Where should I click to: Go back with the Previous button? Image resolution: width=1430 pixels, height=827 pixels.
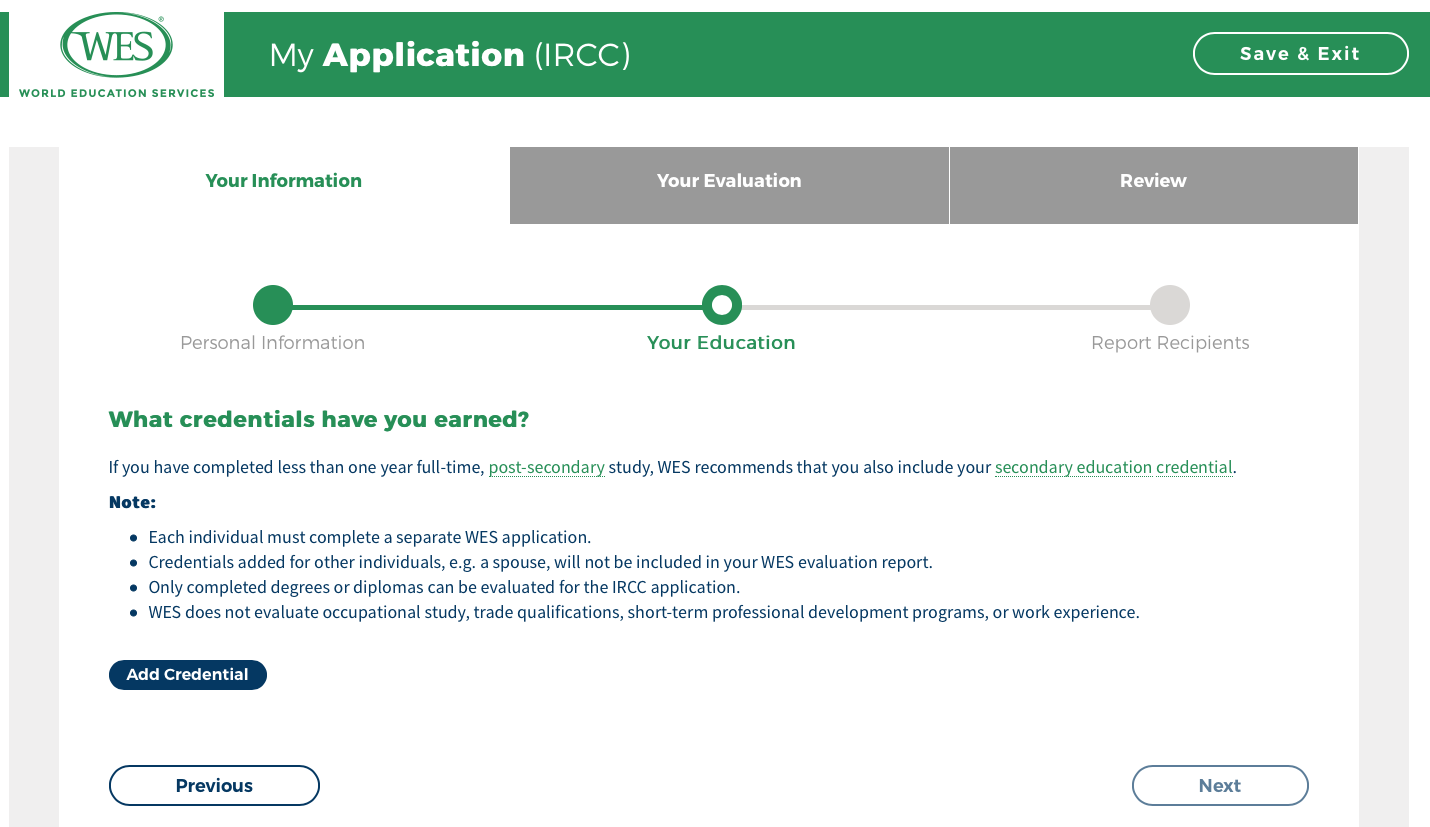(214, 785)
